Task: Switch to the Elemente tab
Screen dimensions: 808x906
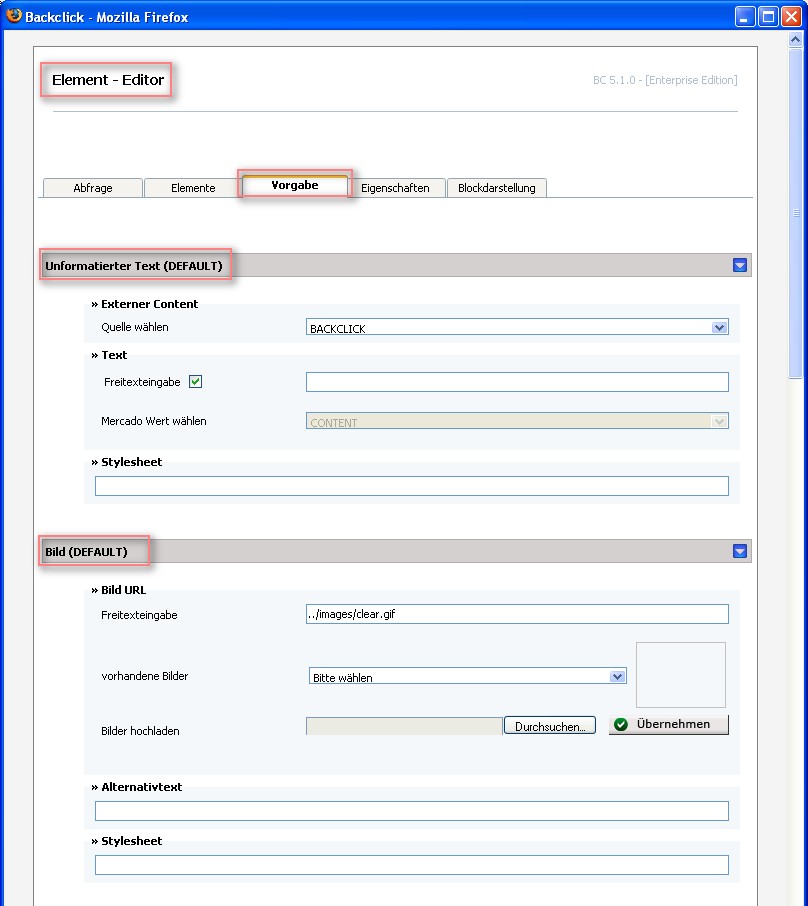Action: point(193,188)
